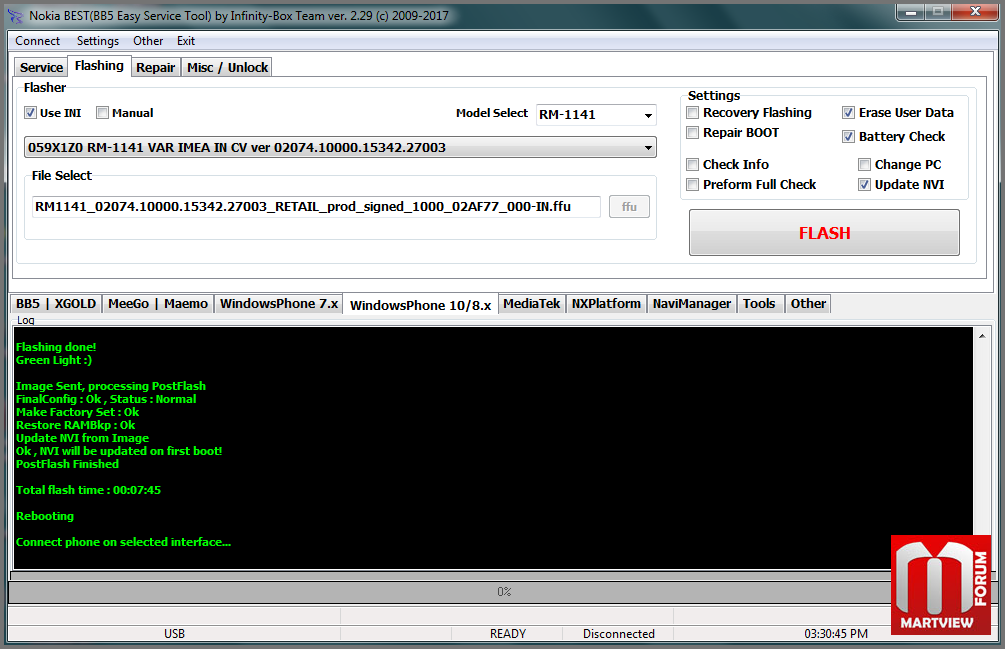Open the Other menu in menu bar
The image size is (1005, 649).
coord(147,41)
